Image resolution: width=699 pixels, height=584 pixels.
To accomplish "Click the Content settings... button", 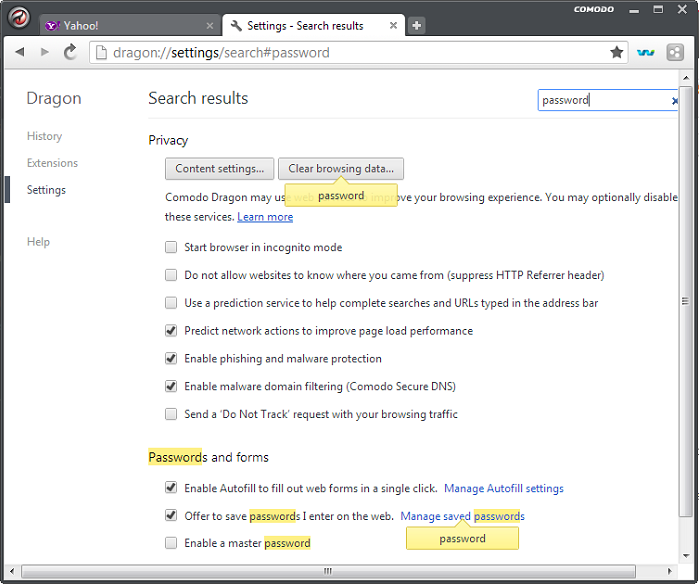I will pos(219,169).
